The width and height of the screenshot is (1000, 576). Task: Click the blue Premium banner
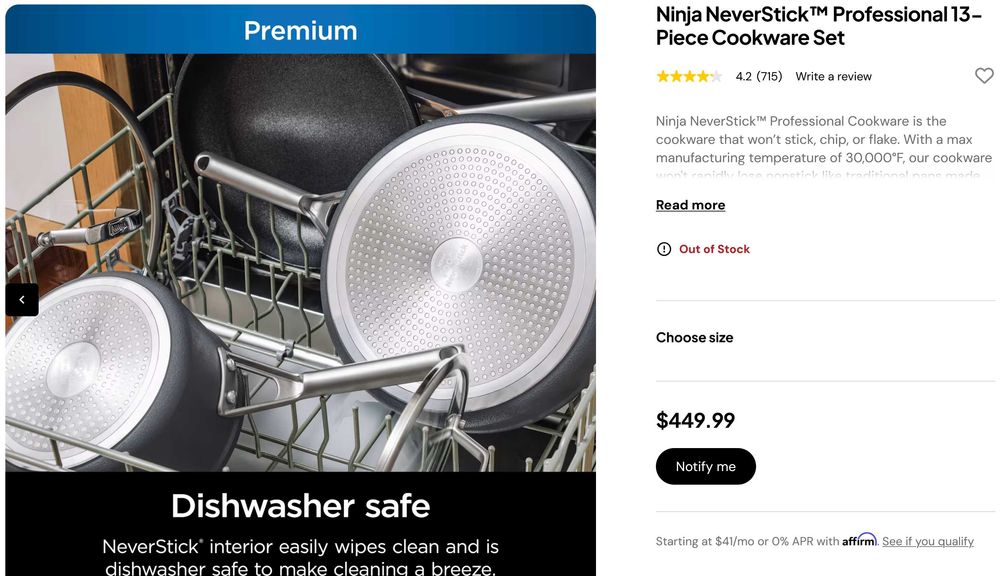(300, 29)
